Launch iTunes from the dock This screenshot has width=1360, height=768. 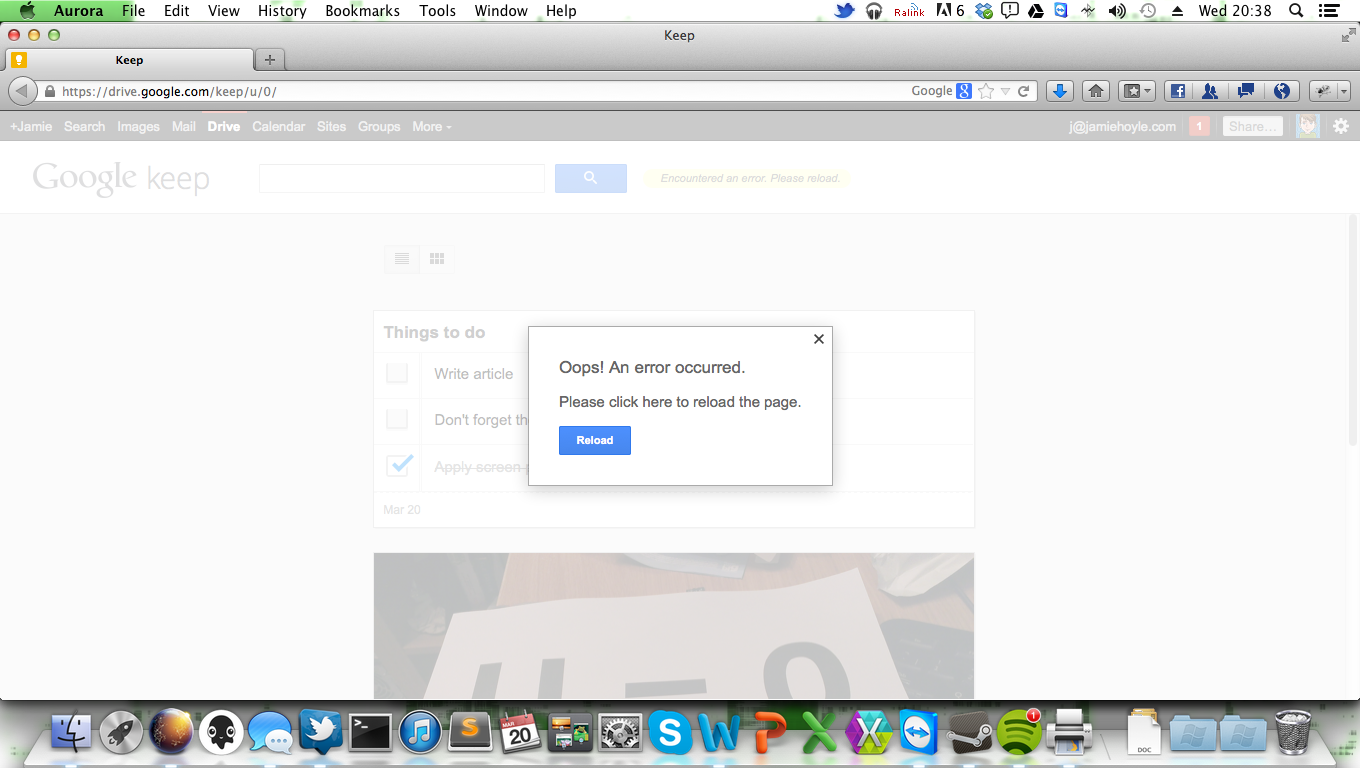coord(420,733)
